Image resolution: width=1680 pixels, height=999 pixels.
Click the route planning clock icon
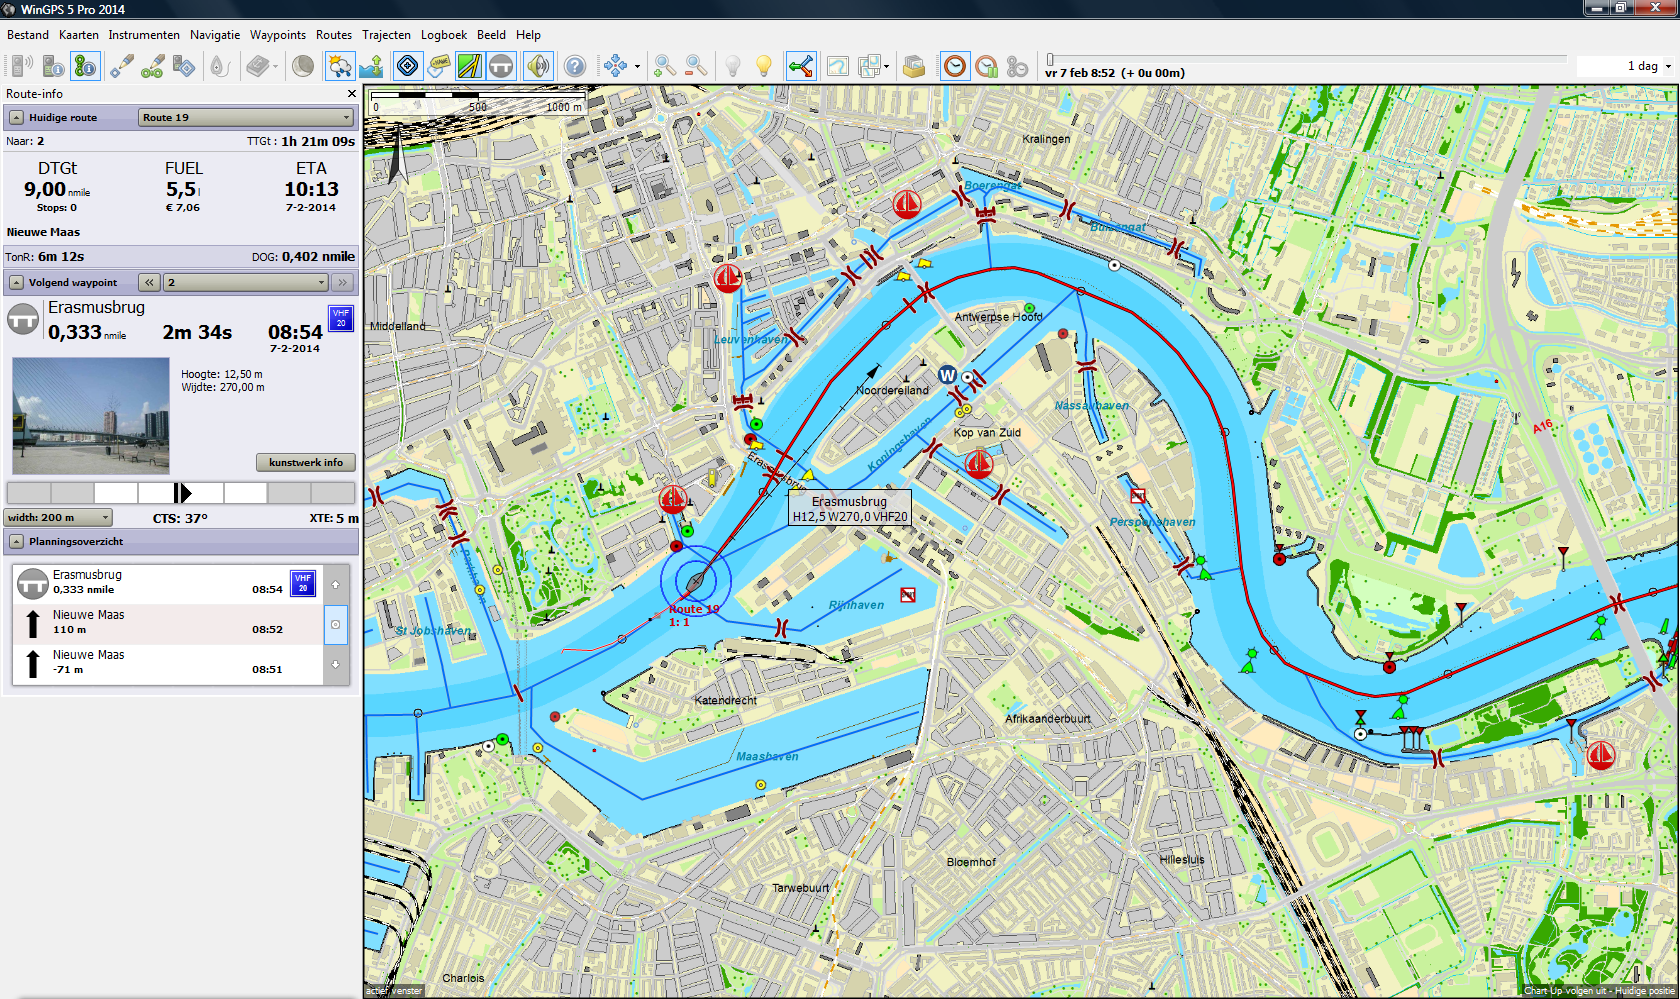[x=1018, y=66]
